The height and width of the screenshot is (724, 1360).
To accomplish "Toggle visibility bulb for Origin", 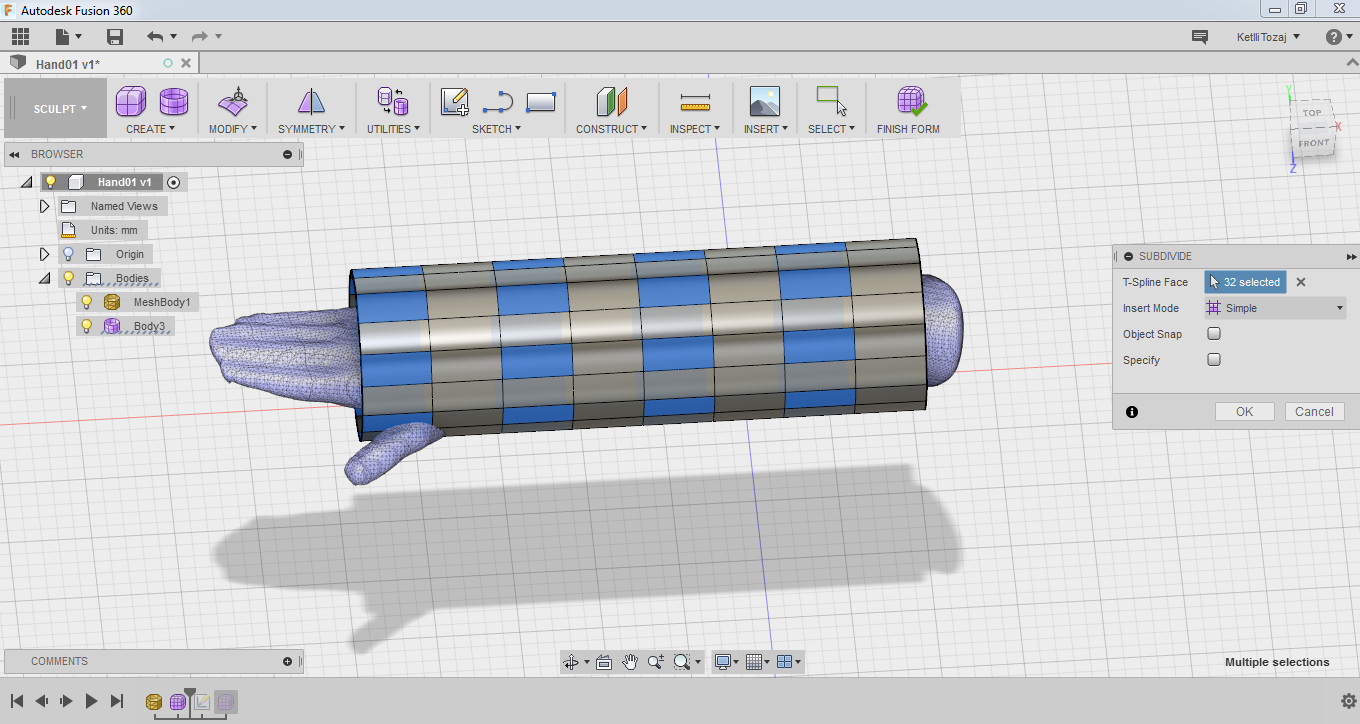I will click(x=68, y=254).
